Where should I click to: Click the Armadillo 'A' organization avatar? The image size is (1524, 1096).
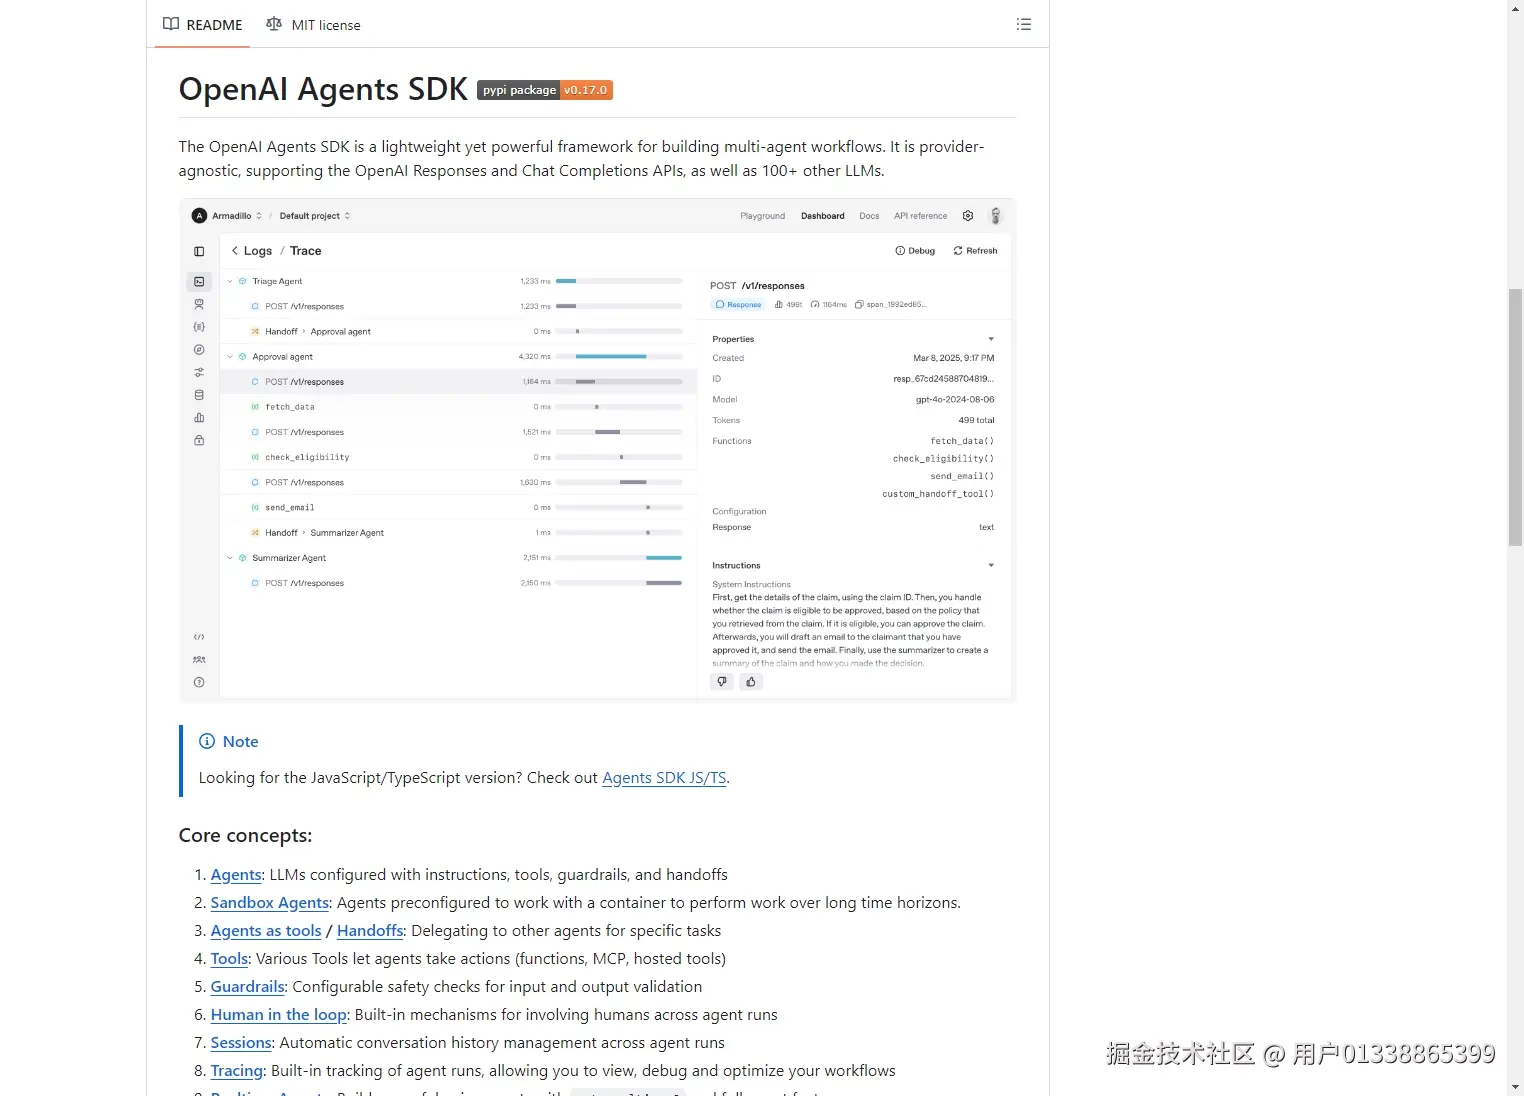(199, 216)
